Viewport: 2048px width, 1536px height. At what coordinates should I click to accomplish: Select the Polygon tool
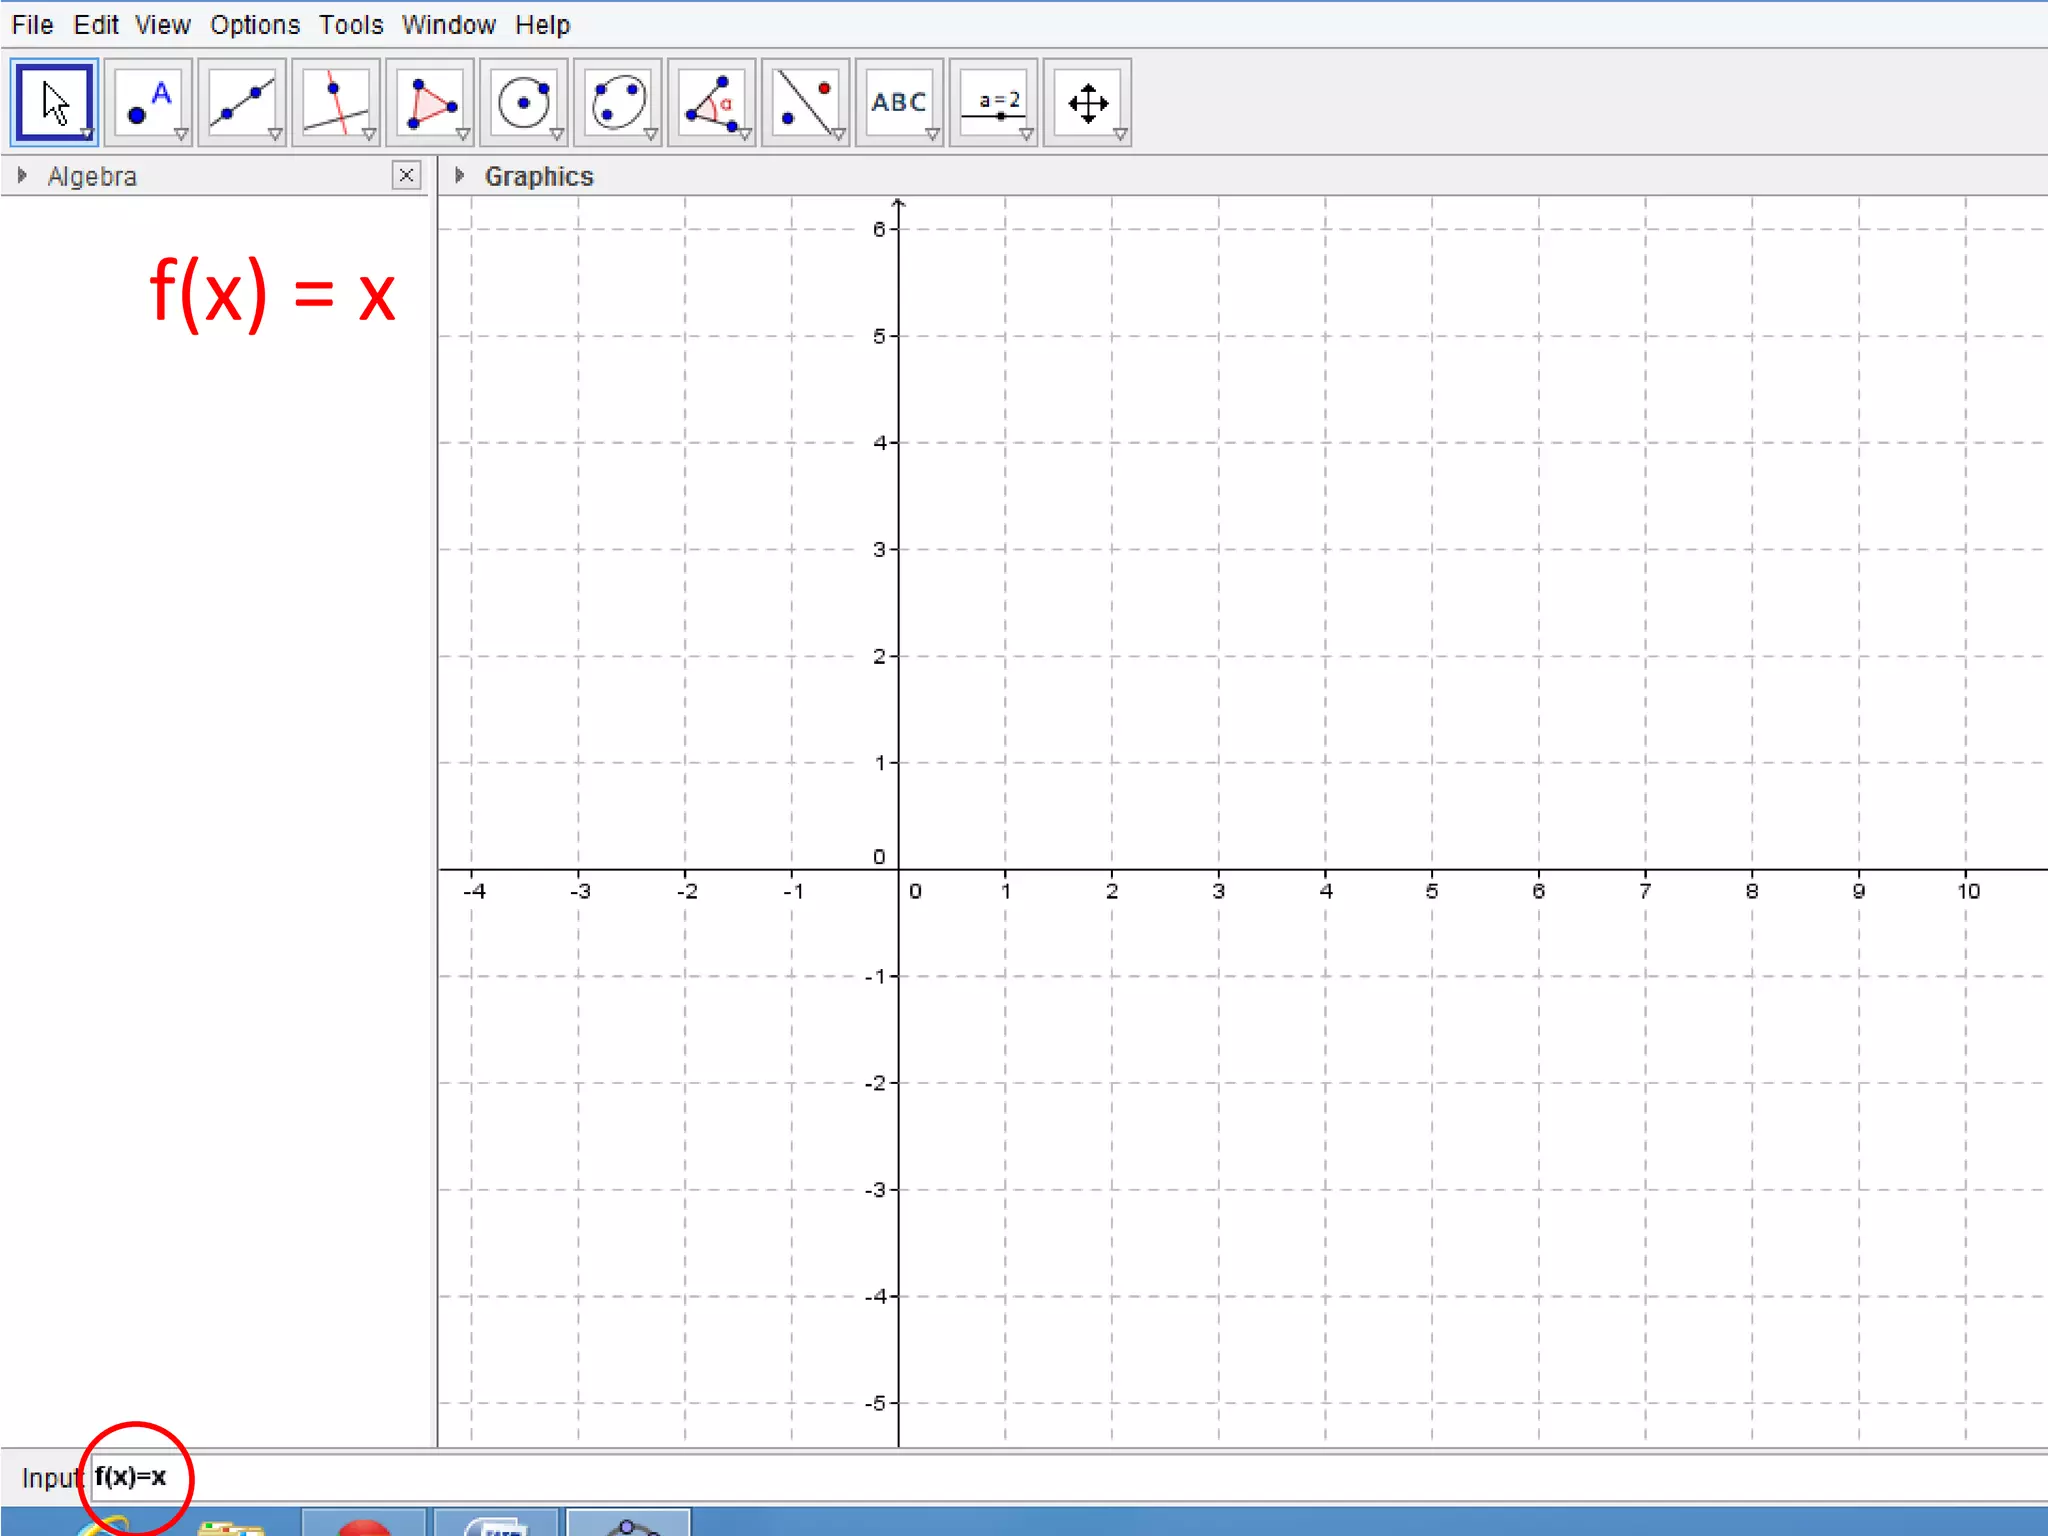pos(430,102)
